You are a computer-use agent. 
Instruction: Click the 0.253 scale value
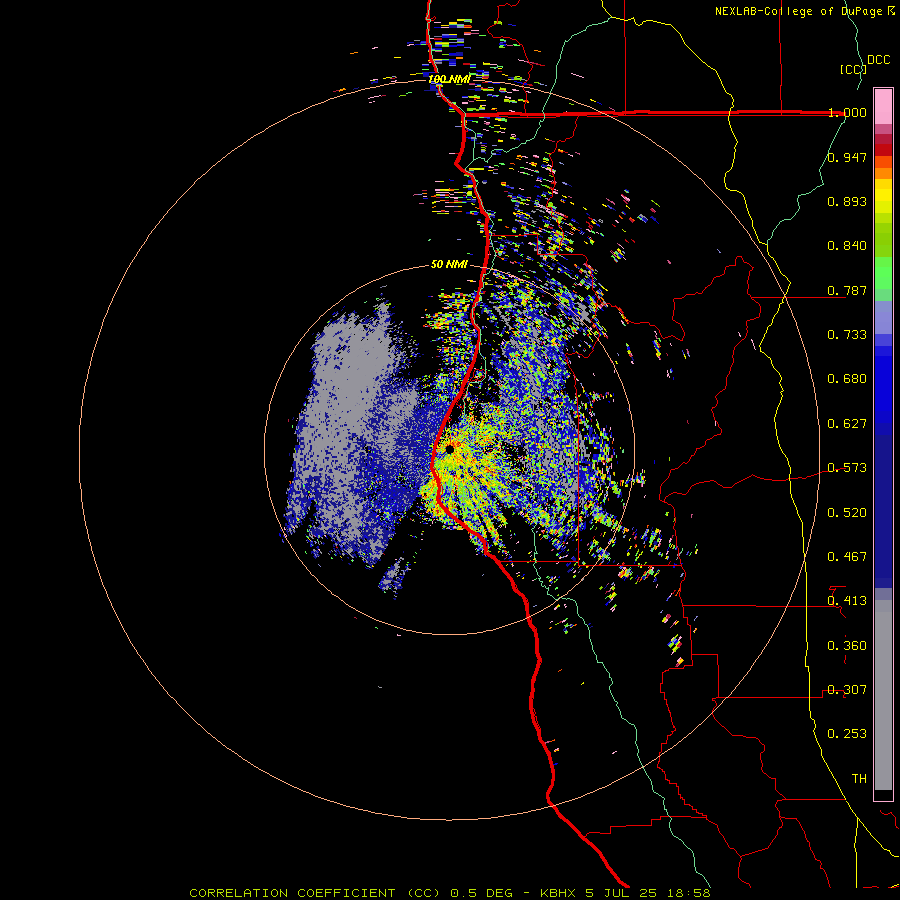tap(847, 734)
